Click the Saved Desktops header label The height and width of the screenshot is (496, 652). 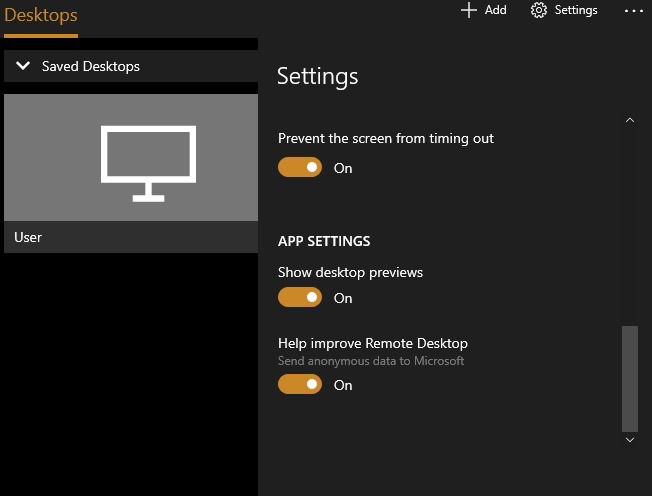pyautogui.click(x=91, y=66)
